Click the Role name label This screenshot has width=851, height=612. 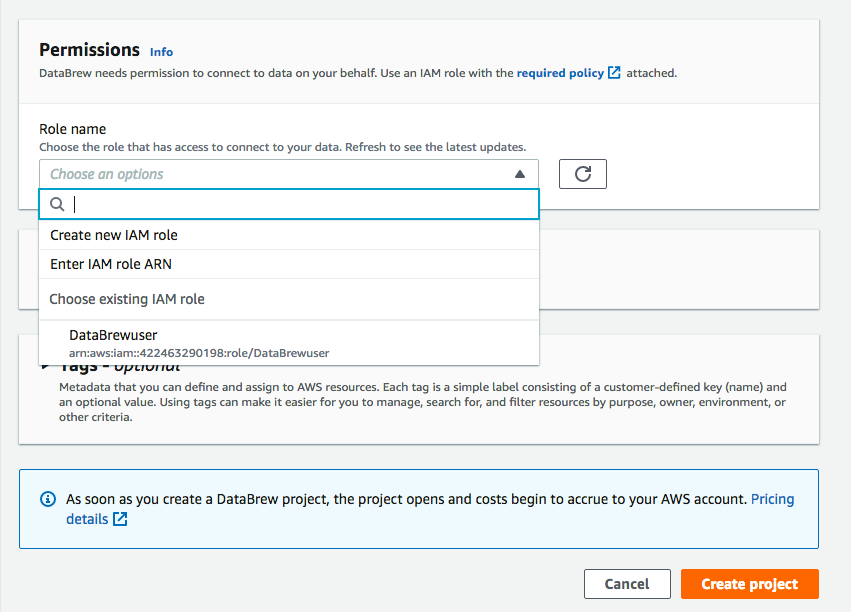[x=73, y=129]
